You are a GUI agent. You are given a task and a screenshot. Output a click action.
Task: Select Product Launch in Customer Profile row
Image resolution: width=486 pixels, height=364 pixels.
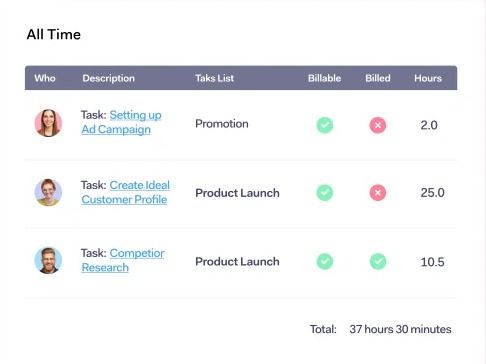point(237,193)
